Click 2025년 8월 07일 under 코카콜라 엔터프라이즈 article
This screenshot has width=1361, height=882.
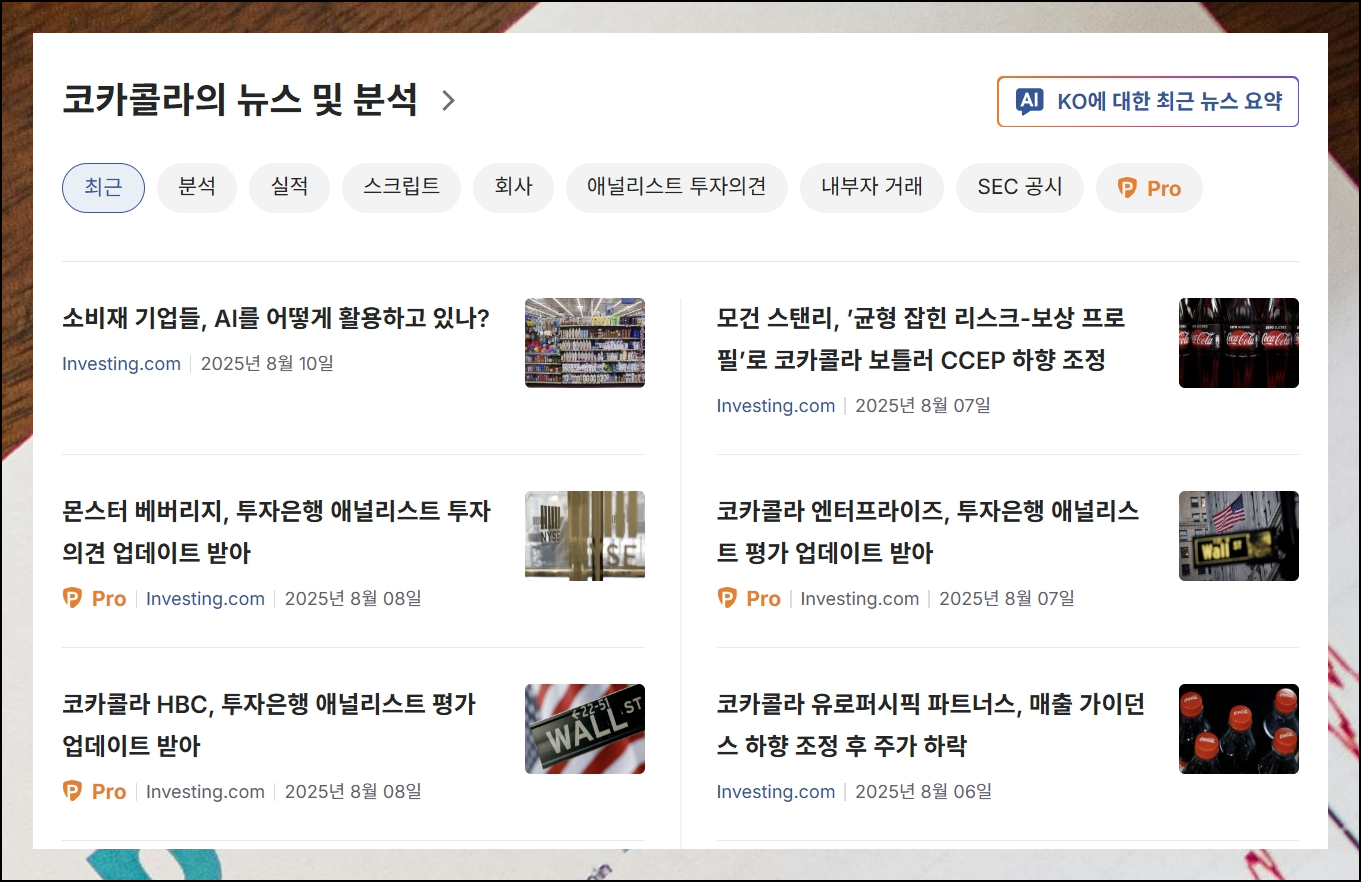(1007, 599)
